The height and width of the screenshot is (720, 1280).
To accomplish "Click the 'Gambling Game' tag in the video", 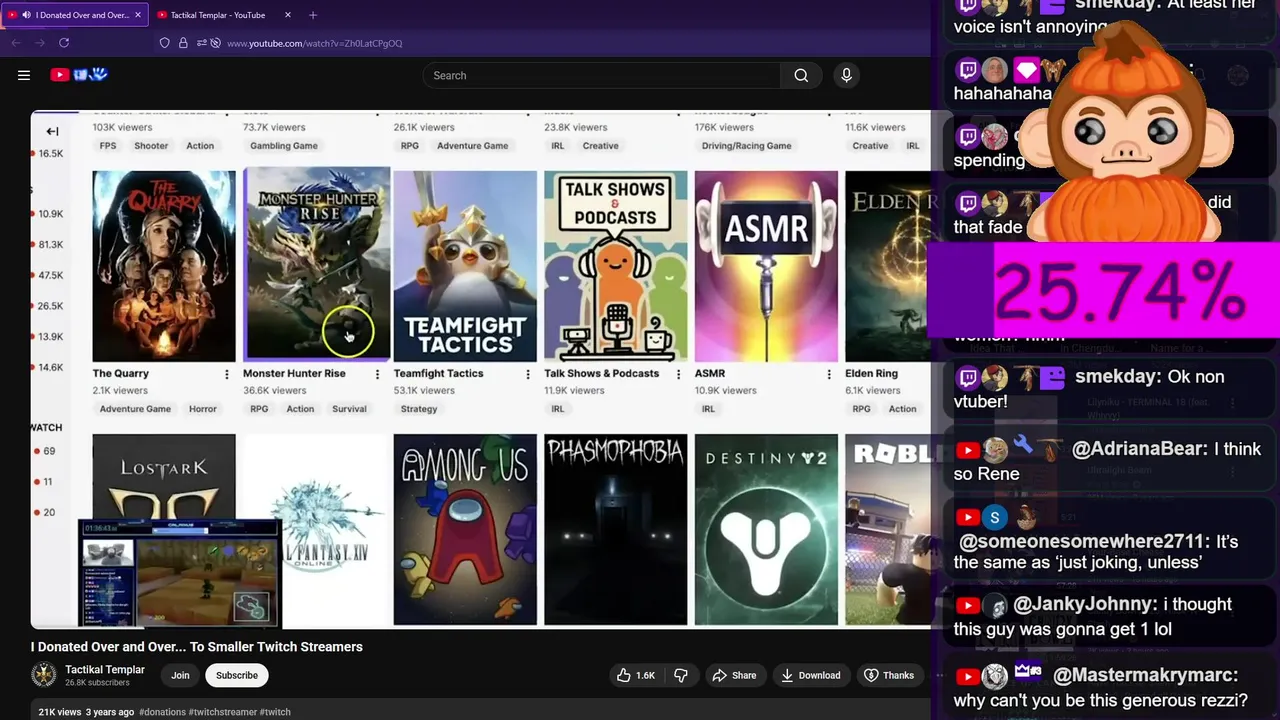I will click(x=284, y=146).
